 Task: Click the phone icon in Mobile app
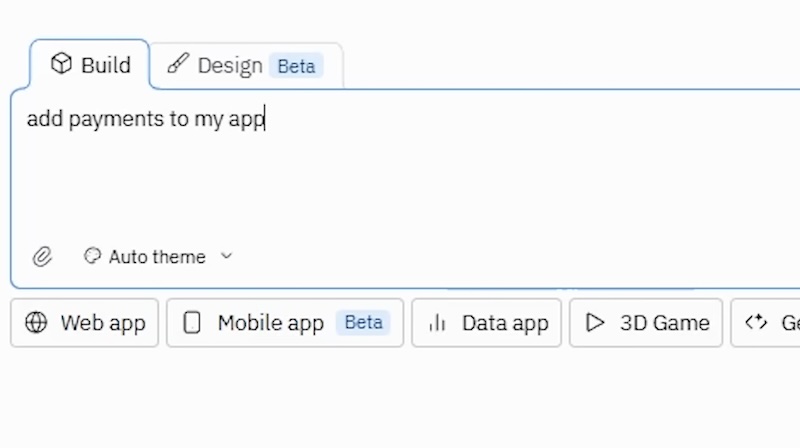[193, 323]
